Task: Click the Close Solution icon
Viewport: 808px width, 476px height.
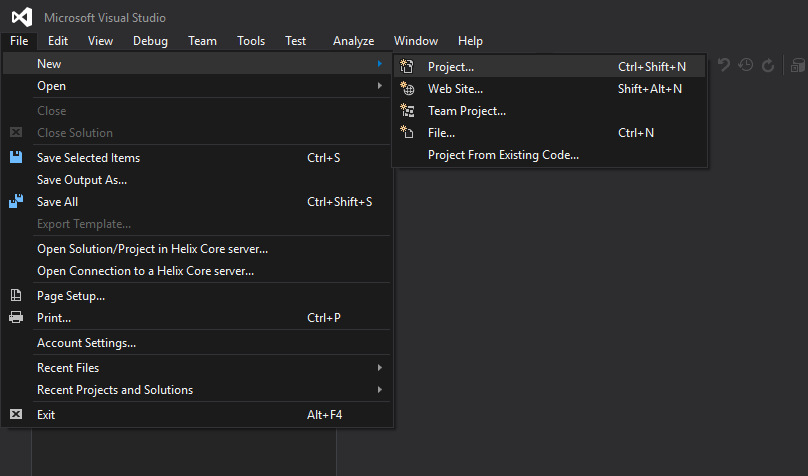Action: coord(16,132)
